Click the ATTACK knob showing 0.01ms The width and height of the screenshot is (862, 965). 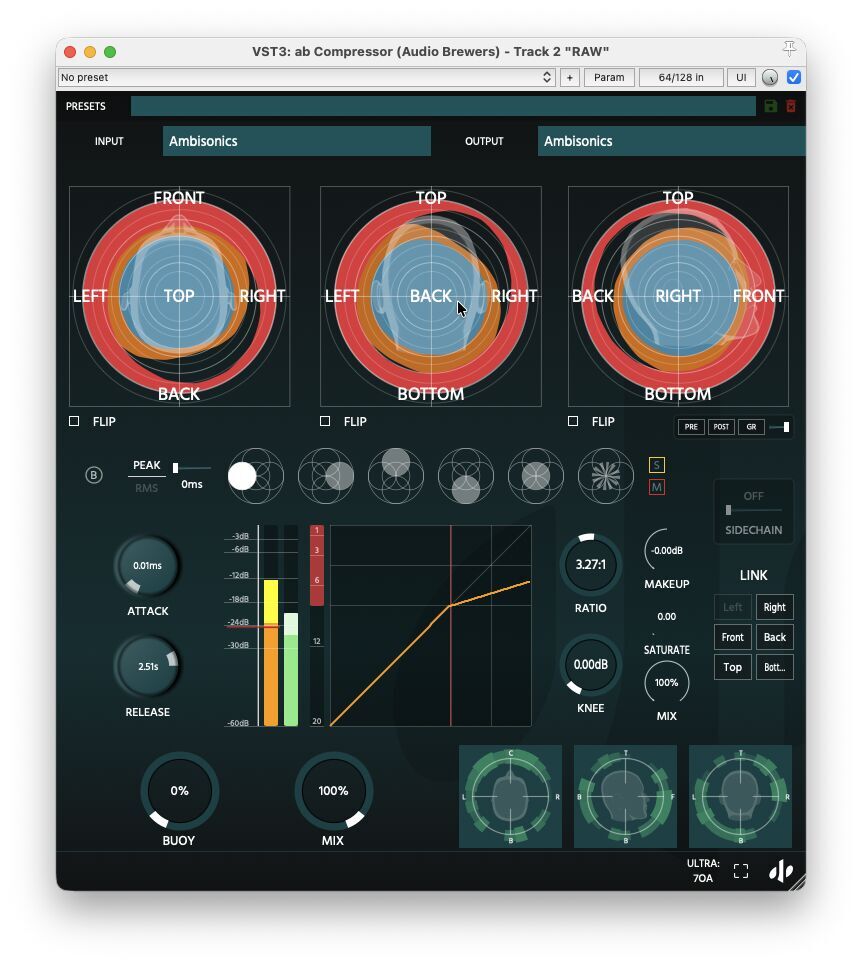147,566
